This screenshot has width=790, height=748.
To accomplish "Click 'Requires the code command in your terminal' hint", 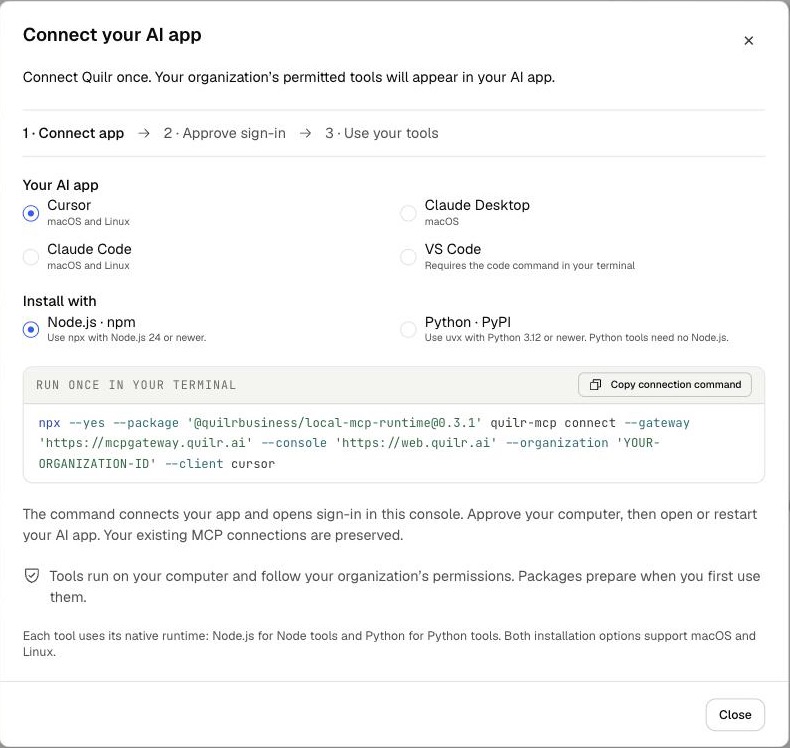I will tap(530, 265).
